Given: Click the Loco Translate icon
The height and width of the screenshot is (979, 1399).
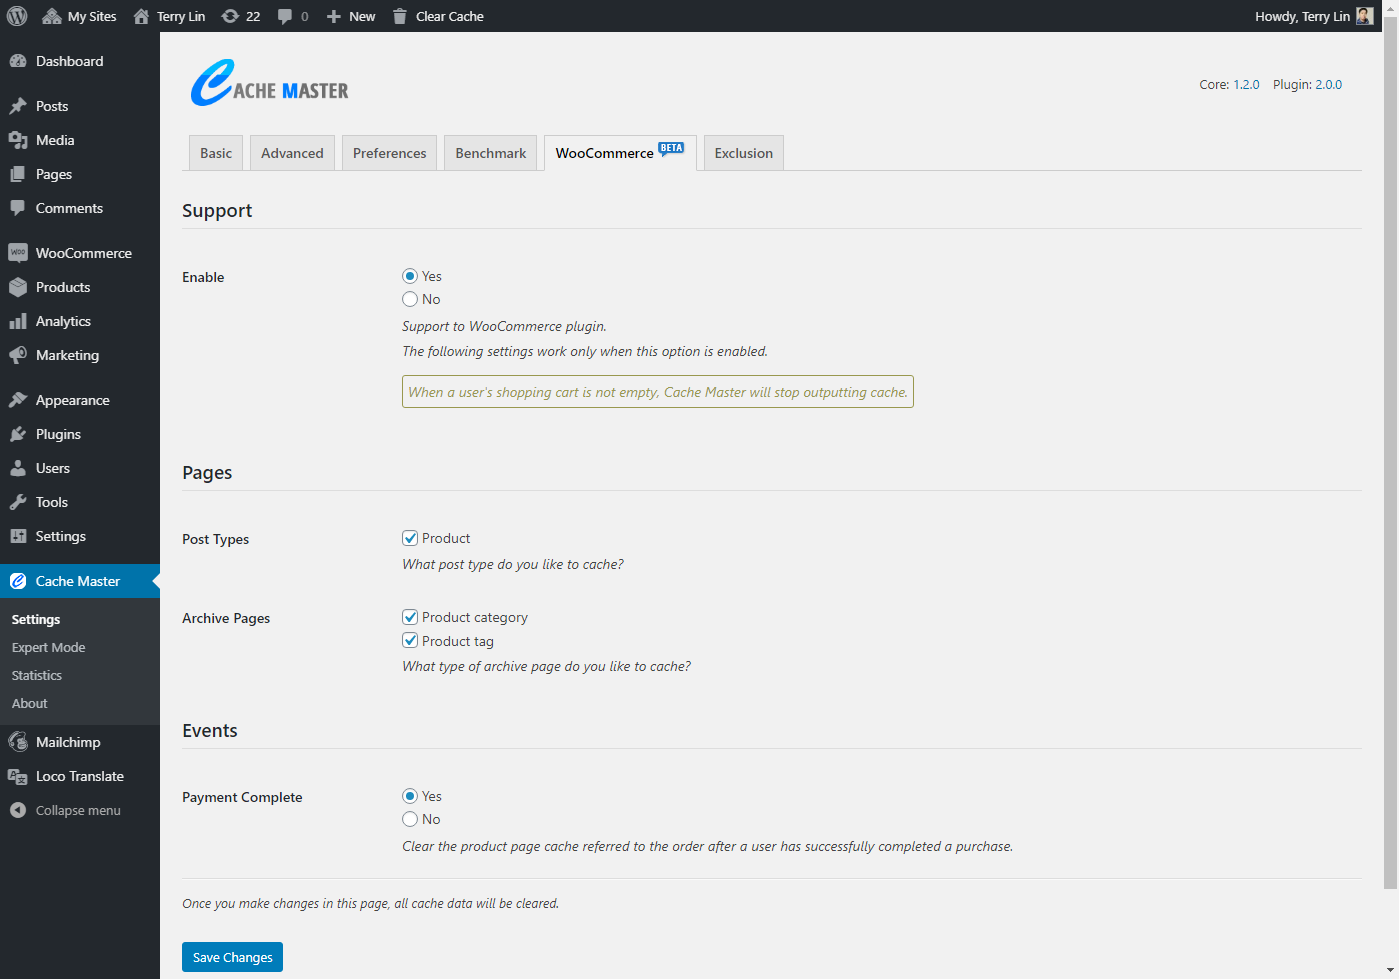Looking at the screenshot, I should click(x=18, y=776).
